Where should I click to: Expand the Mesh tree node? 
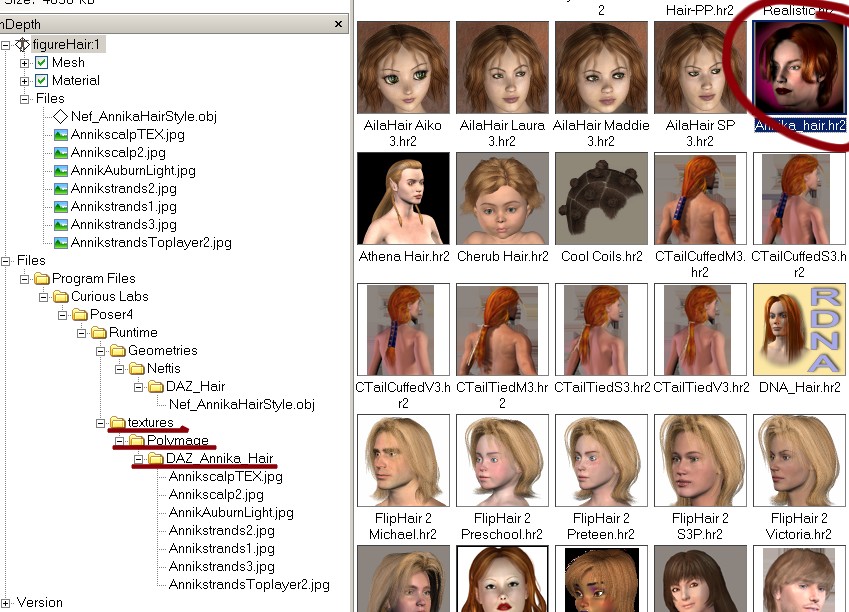tap(24, 63)
